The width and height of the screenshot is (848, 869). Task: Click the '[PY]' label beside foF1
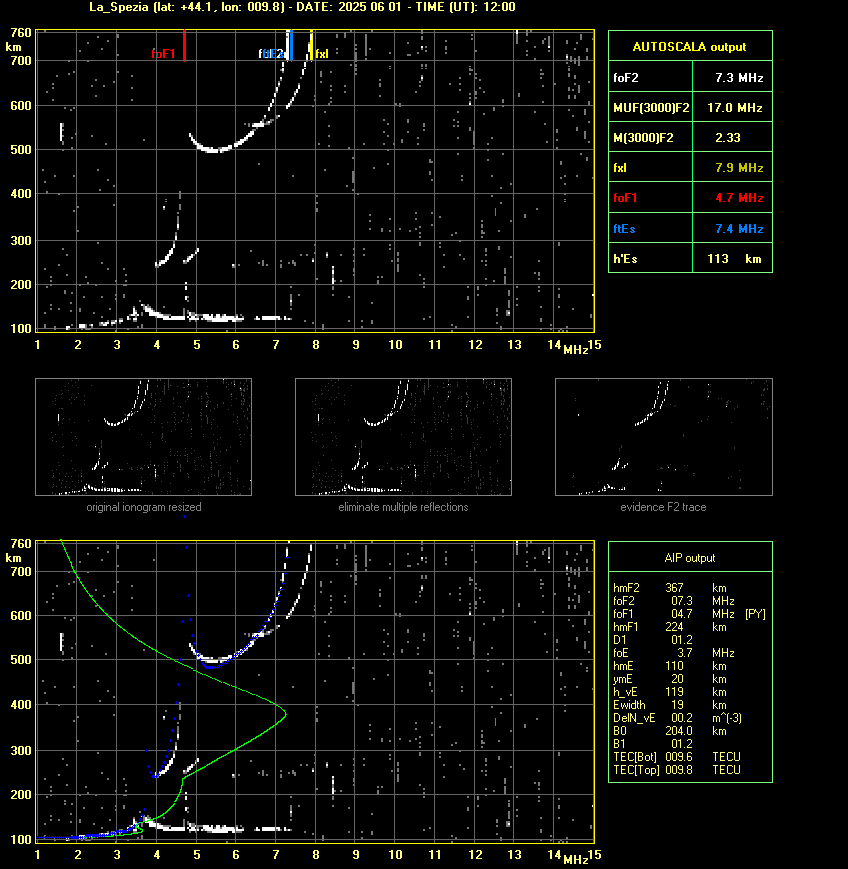pos(755,614)
